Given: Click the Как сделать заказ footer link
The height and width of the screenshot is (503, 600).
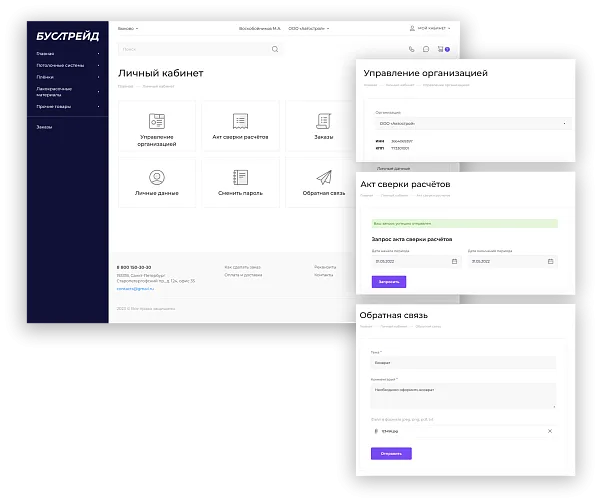Looking at the screenshot, I should point(242,267).
